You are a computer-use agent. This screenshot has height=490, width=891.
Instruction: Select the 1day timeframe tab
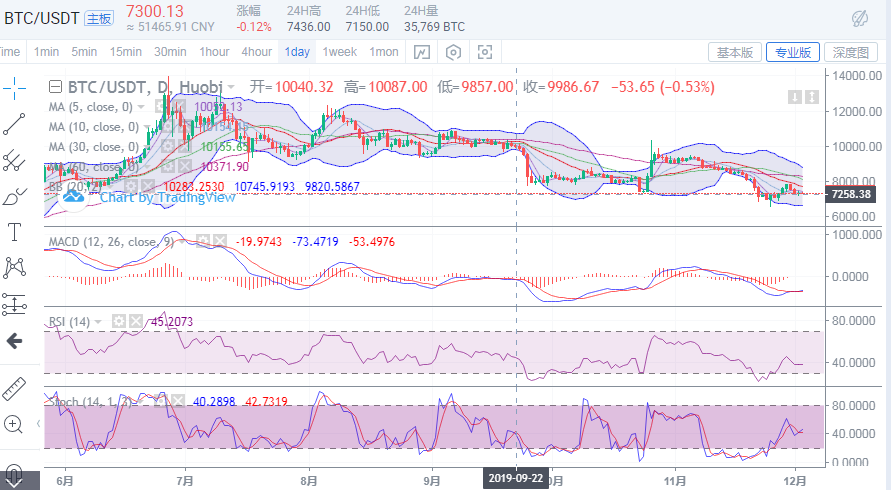tap(297, 52)
